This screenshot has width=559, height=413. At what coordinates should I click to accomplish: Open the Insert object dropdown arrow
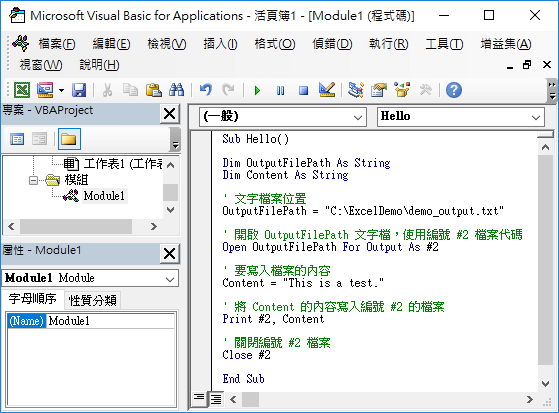click(61, 90)
